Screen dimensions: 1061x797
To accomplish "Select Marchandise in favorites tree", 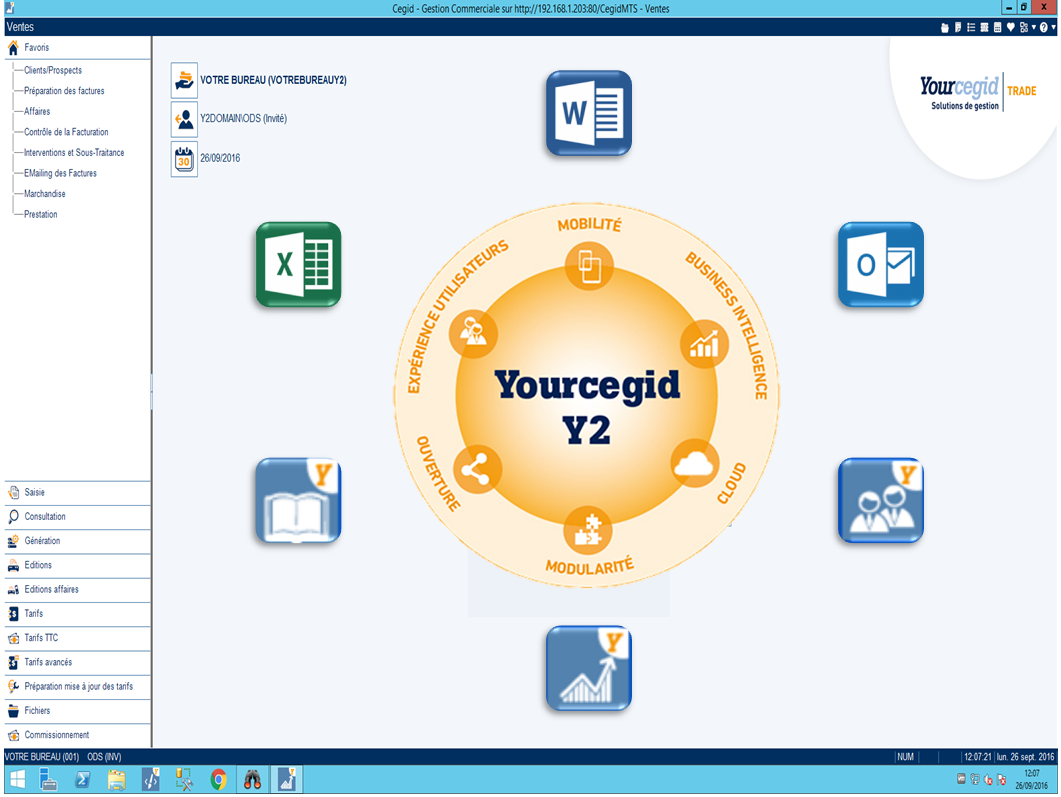I will [x=45, y=194].
